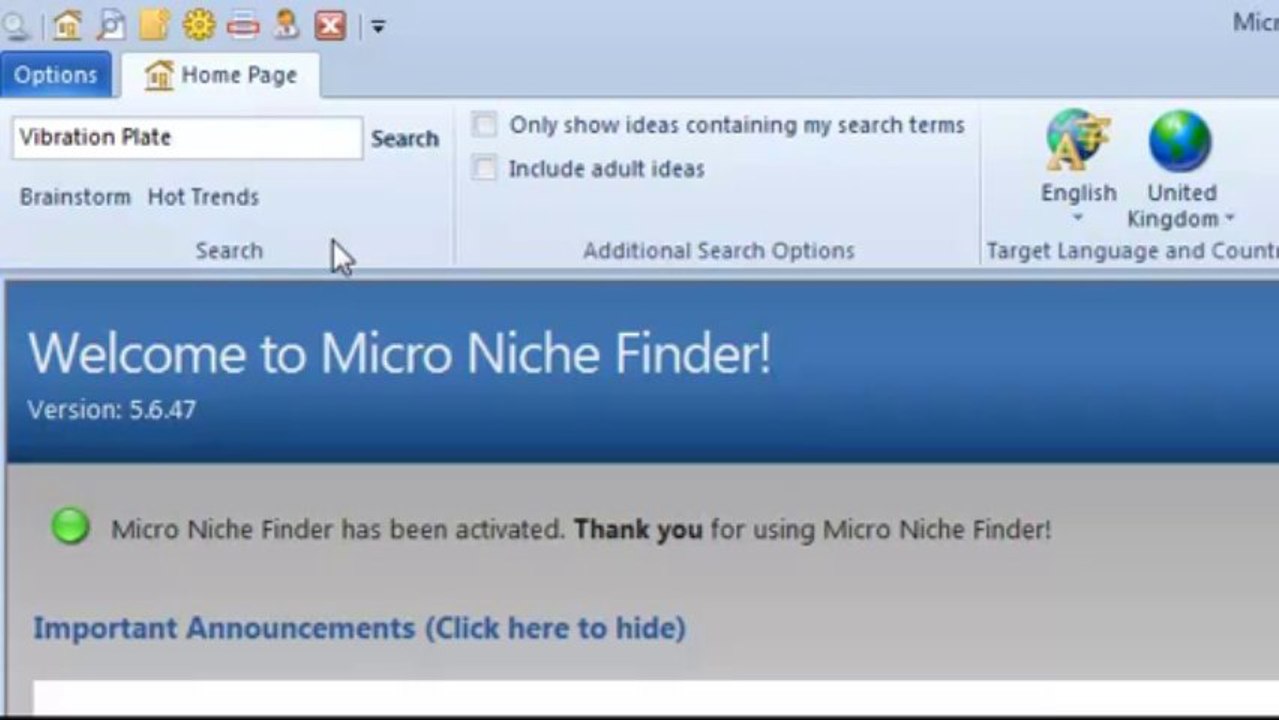1279x720 pixels.
Task: Click the United Kingdom globe icon
Action: tap(1180, 141)
